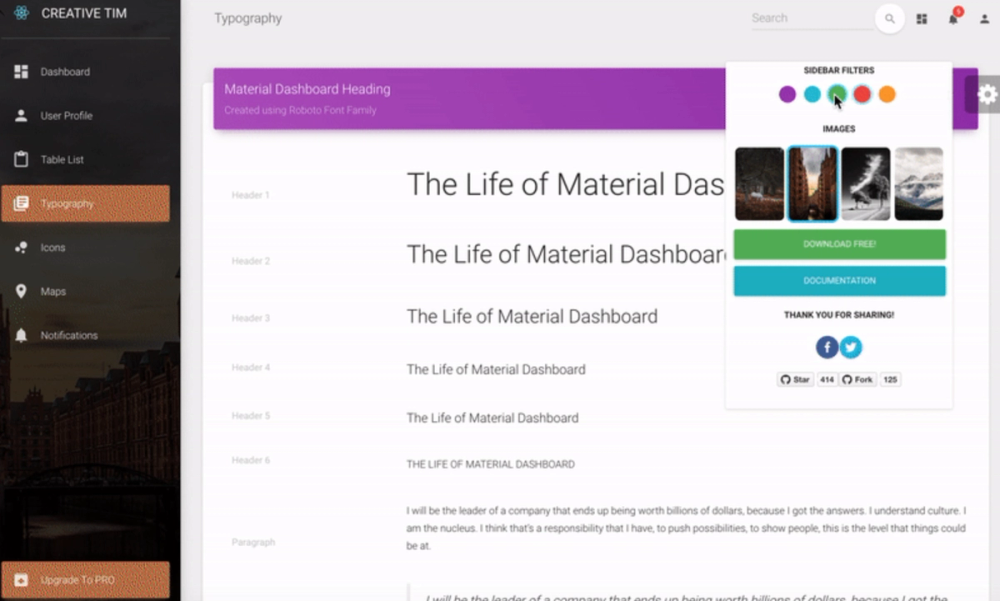This screenshot has height=601, width=1000.
Task: Click the Material Dashboard Heading title
Action: click(307, 89)
